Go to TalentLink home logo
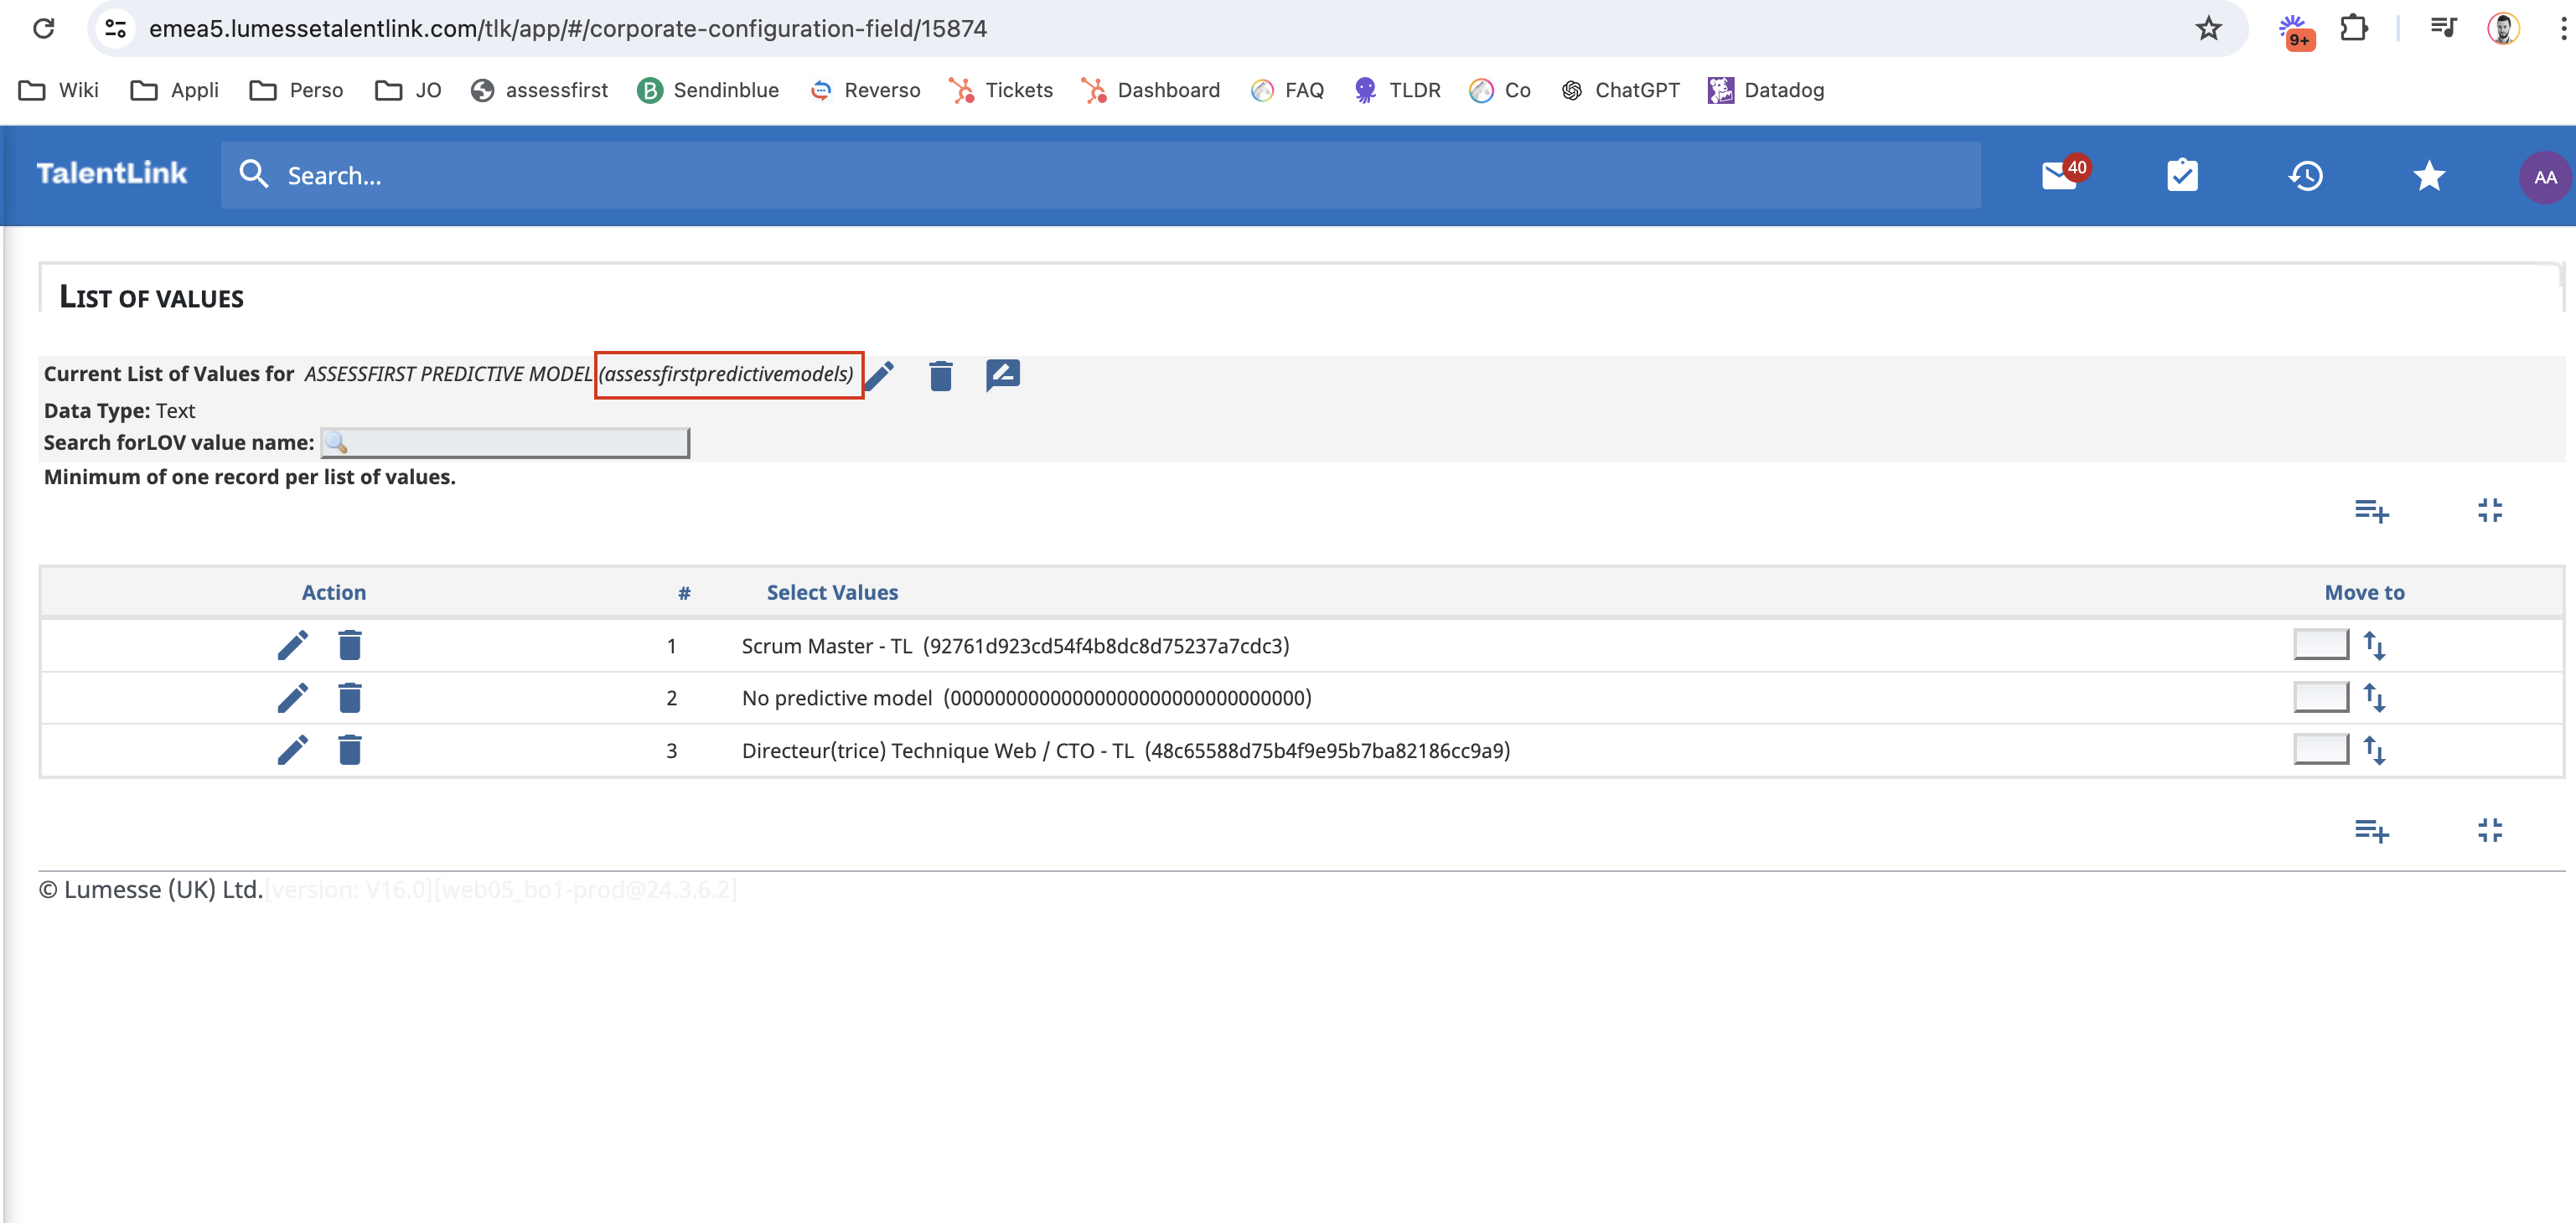Image resolution: width=2576 pixels, height=1223 pixels. 112,173
